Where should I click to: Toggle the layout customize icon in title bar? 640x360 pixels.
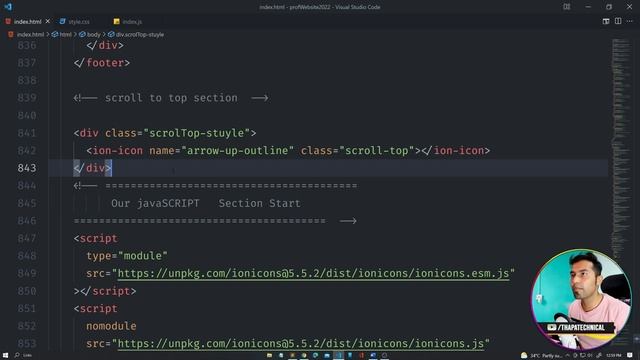pos(567,7)
